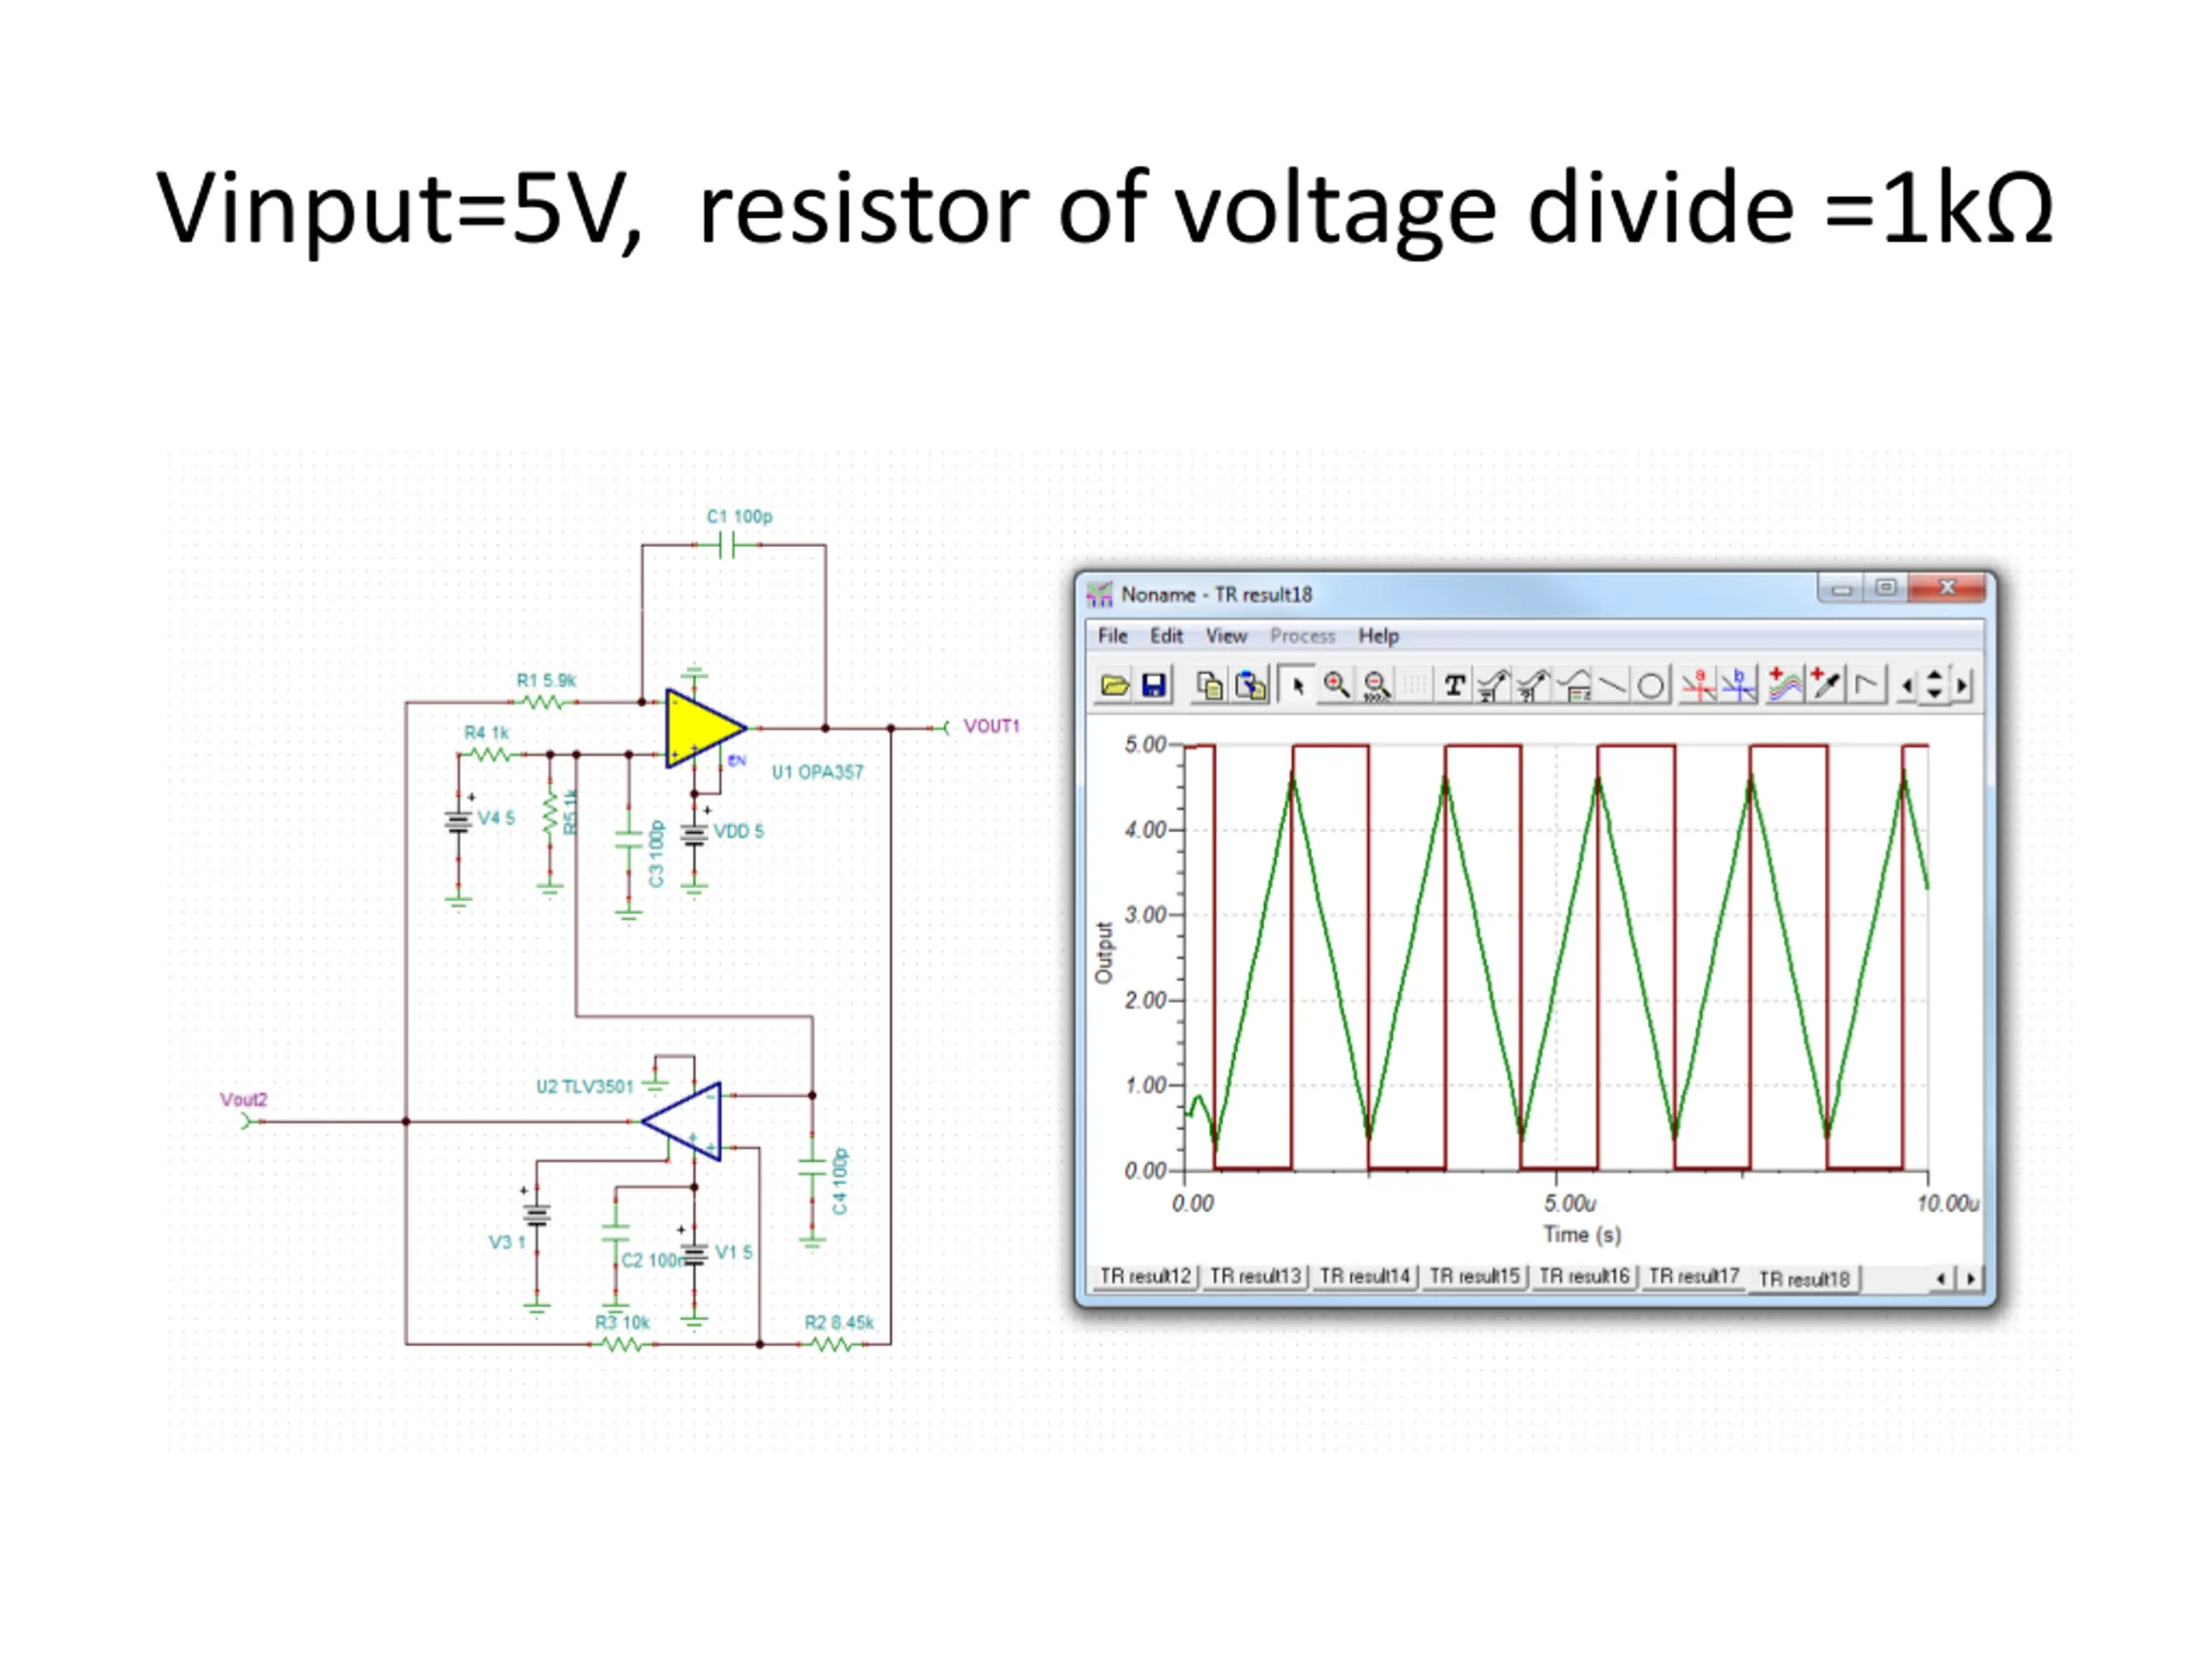Click the Open file folder icon
The width and height of the screenshot is (2212, 1659).
(1114, 686)
